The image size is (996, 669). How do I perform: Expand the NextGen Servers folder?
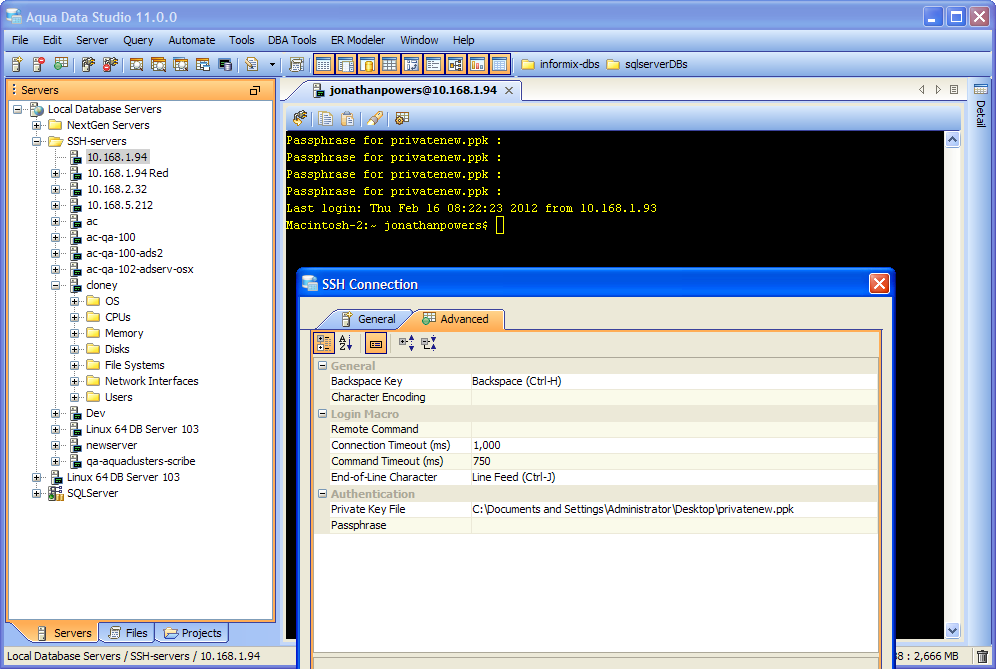(38, 125)
